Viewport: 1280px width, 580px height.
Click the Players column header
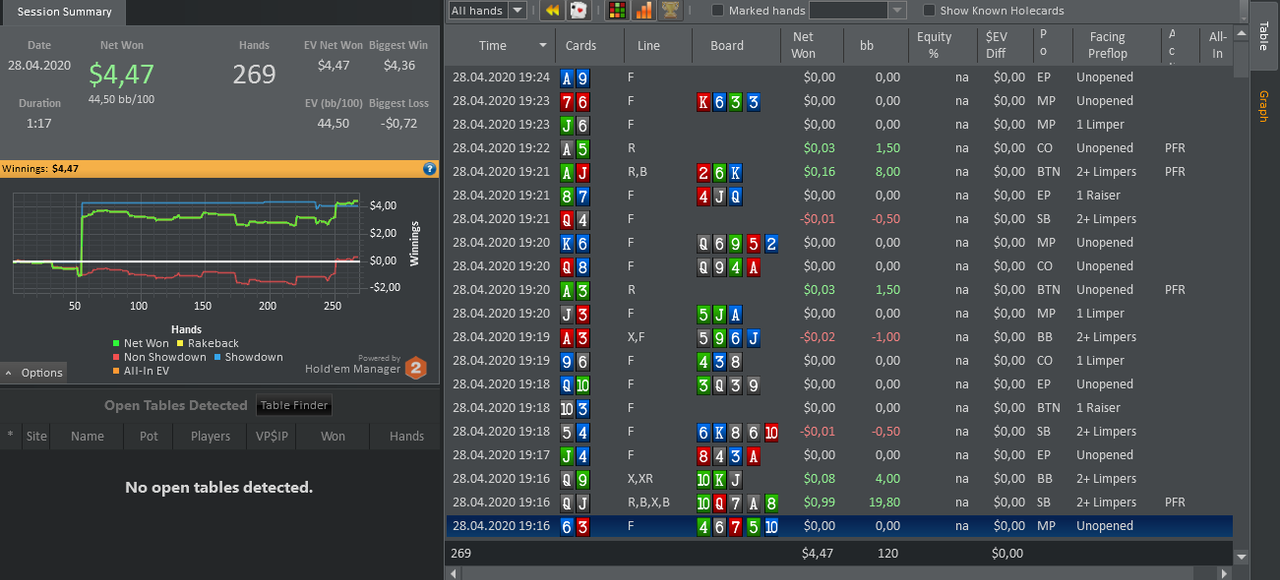[x=210, y=436]
